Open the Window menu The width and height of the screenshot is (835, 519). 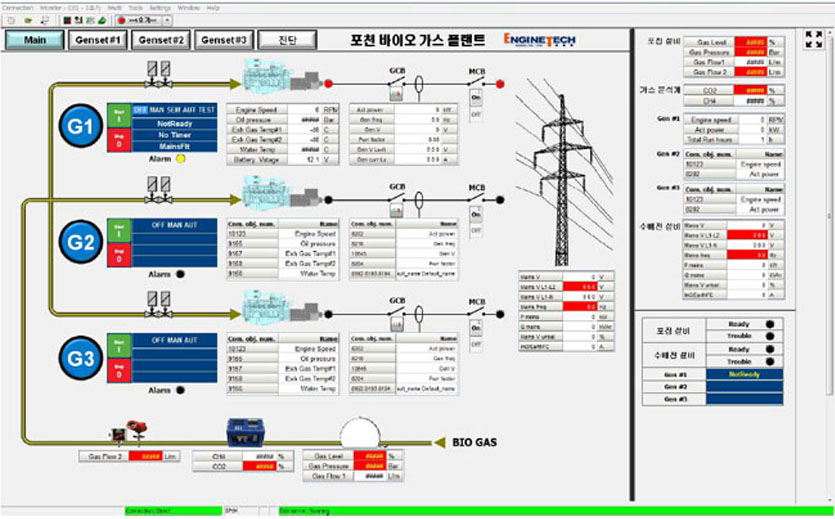[189, 8]
